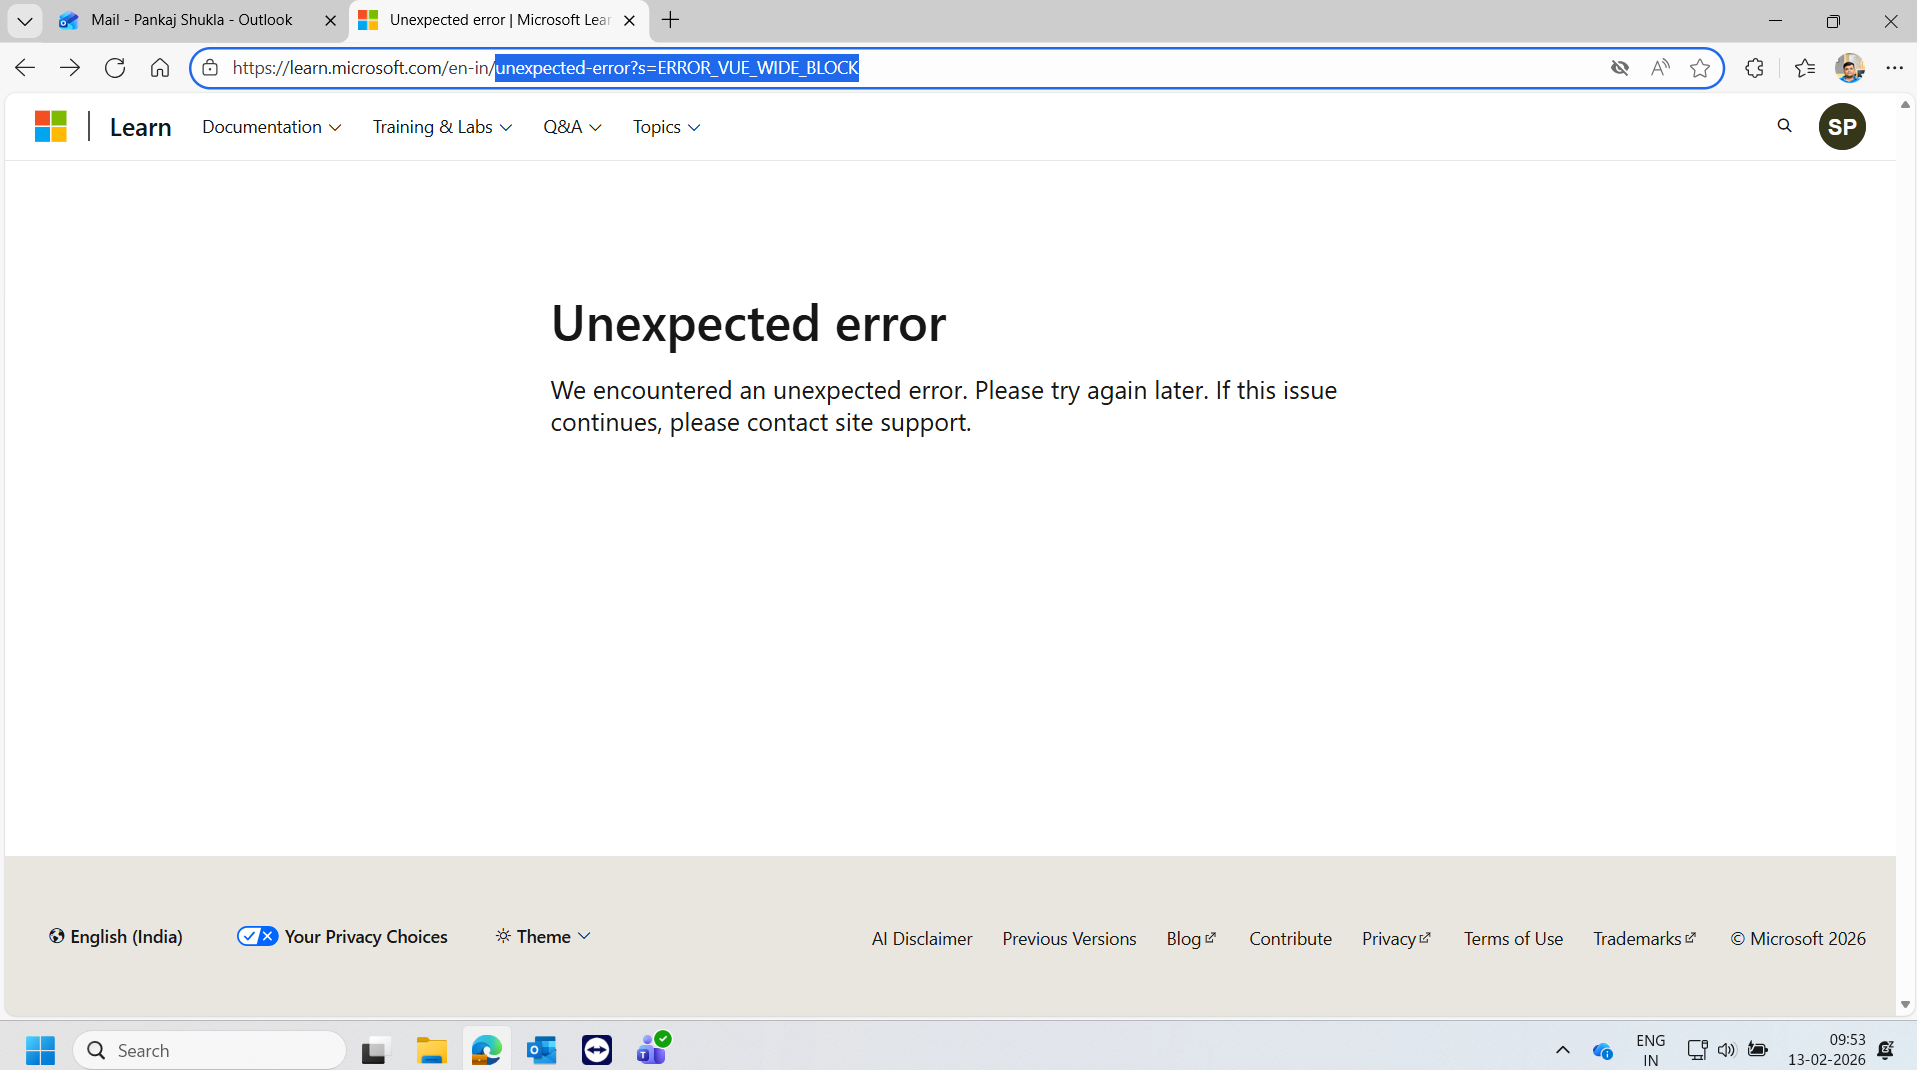The width and height of the screenshot is (1917, 1070).
Task: Open the Windows Start menu
Action: tap(41, 1051)
